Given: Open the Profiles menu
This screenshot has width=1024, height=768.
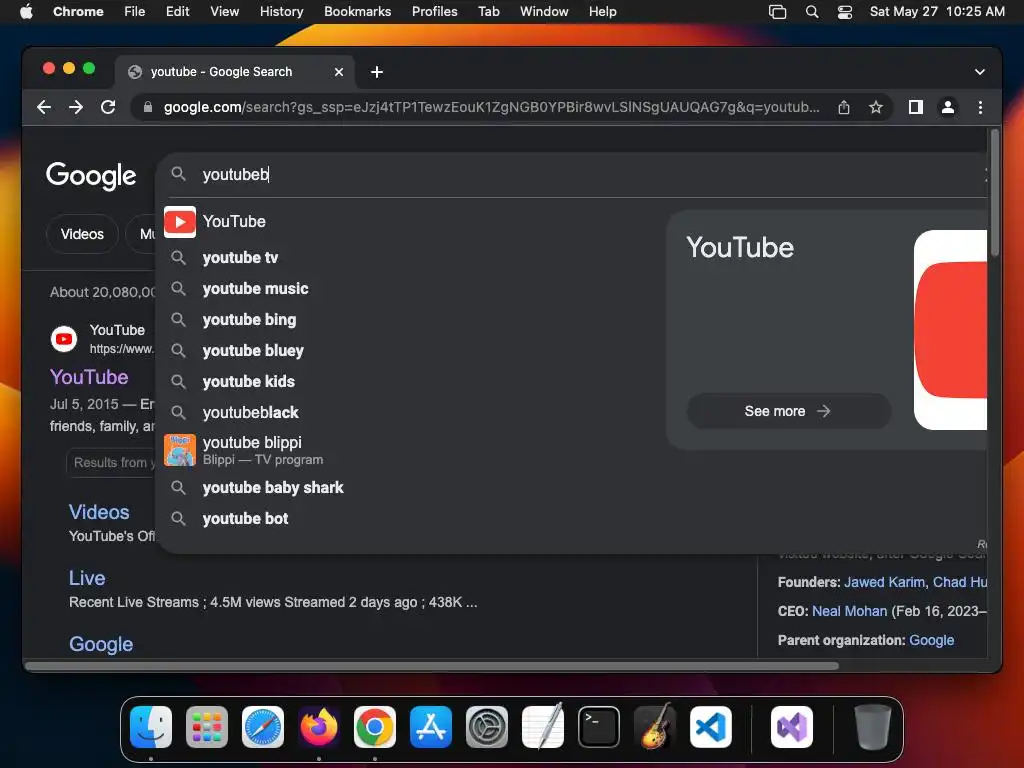Looking at the screenshot, I should click(434, 11).
